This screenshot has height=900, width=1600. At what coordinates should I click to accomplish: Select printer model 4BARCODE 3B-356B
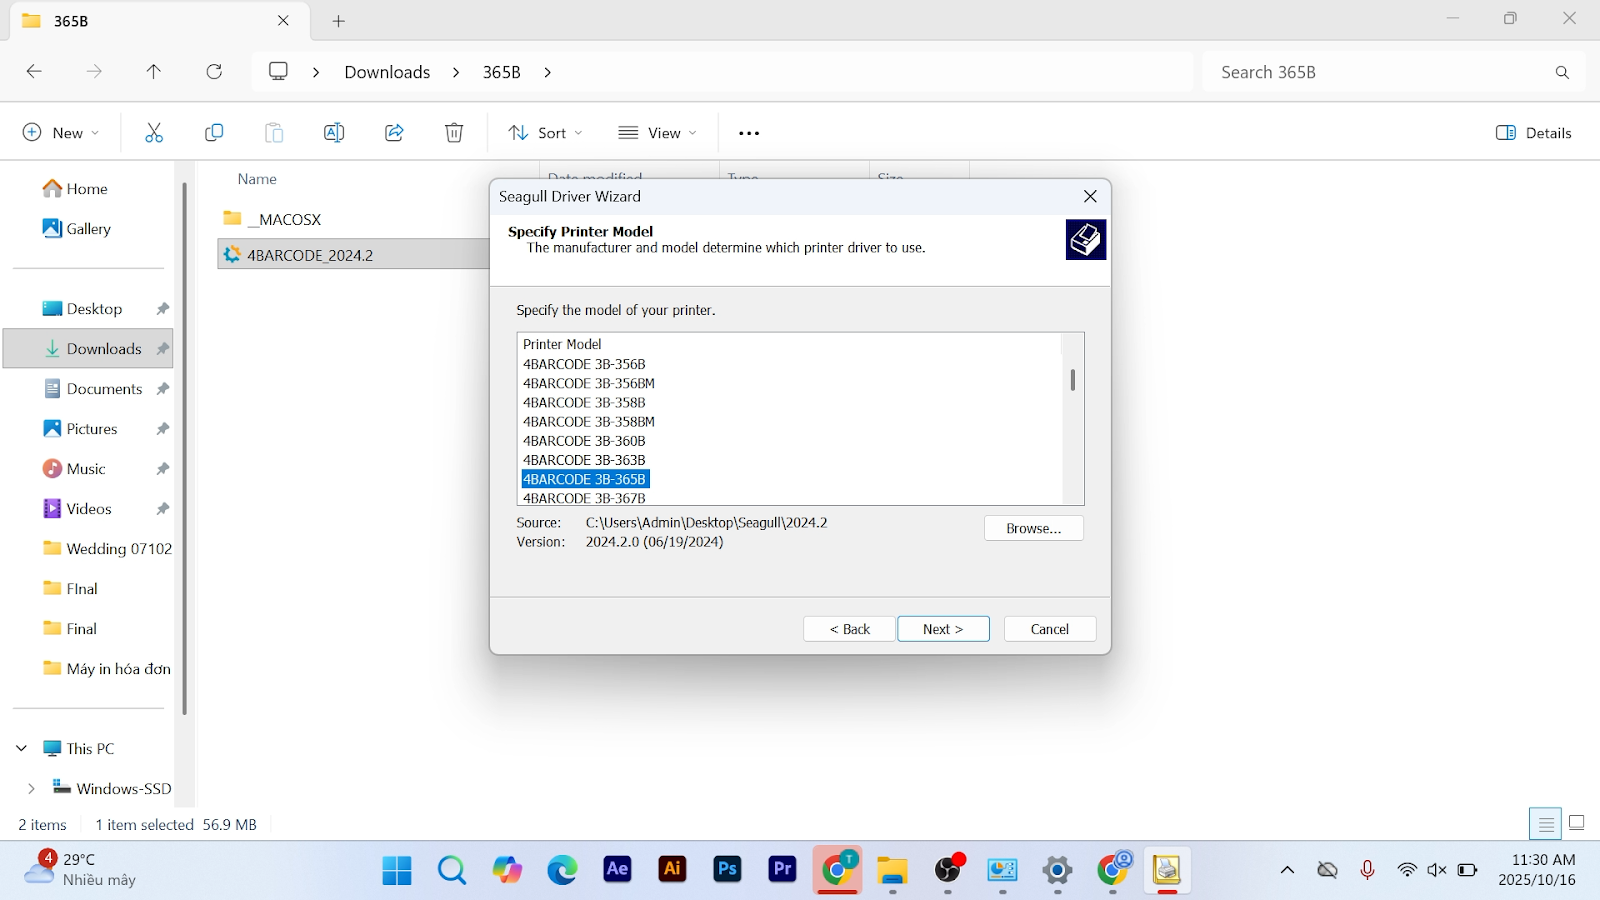point(584,364)
